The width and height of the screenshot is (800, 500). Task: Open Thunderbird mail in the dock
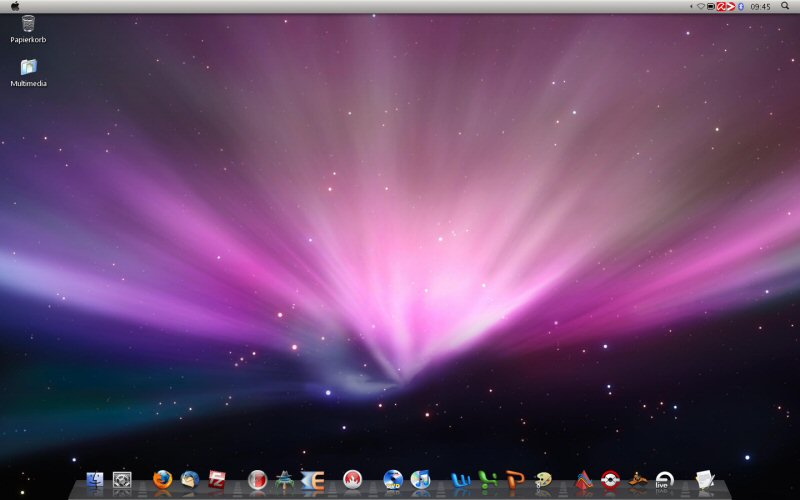click(190, 480)
